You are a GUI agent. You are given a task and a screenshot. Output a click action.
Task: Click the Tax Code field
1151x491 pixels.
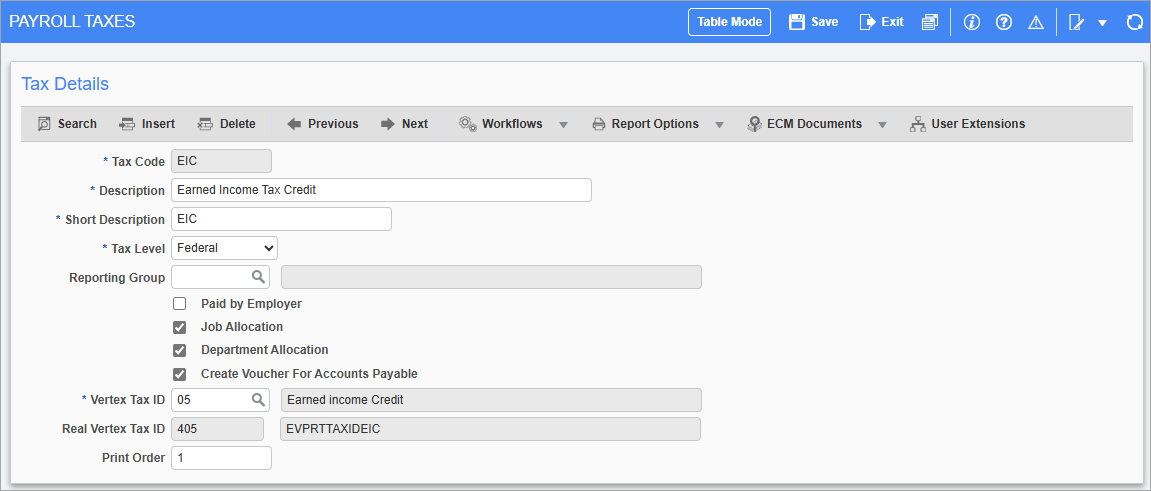tap(221, 161)
